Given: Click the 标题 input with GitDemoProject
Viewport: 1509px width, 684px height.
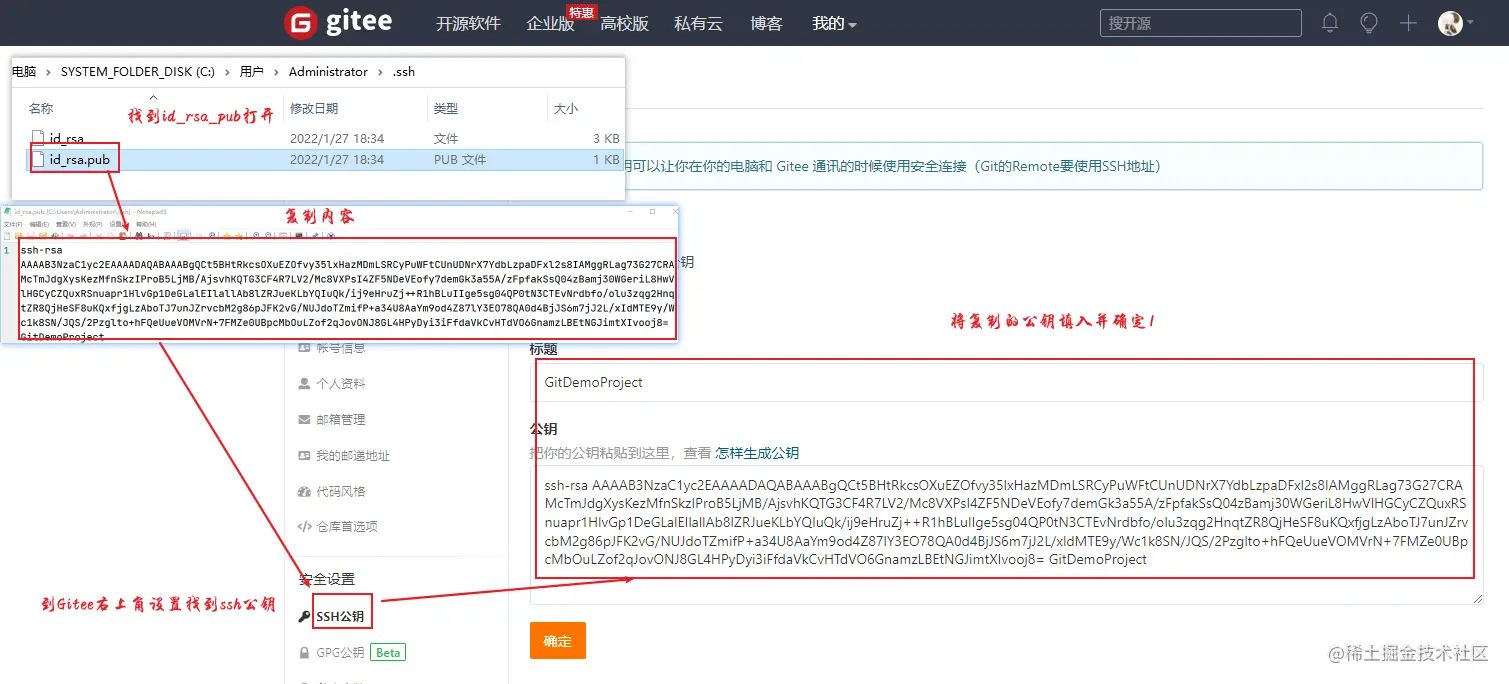Looking at the screenshot, I should [x=1006, y=382].
